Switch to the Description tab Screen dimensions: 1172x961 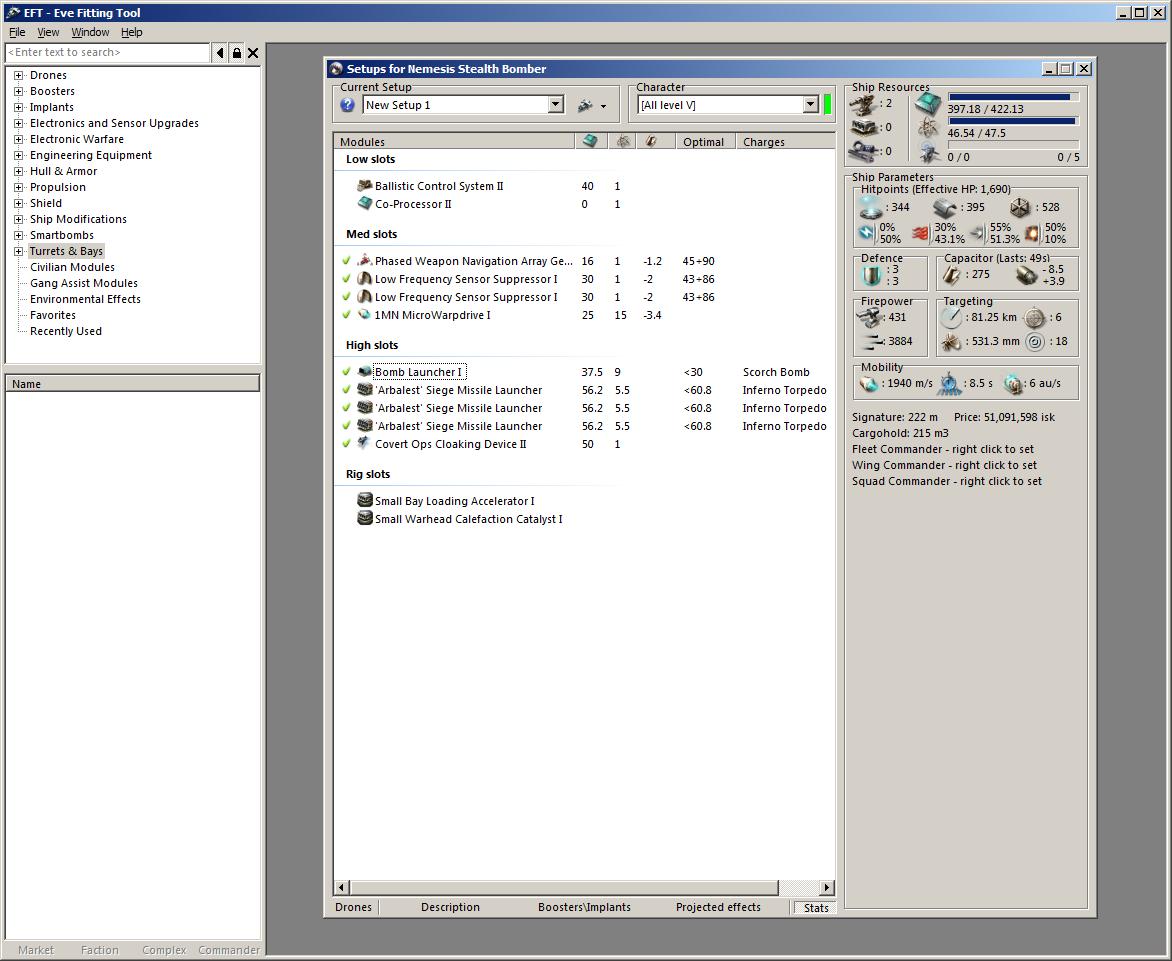pyautogui.click(x=450, y=907)
